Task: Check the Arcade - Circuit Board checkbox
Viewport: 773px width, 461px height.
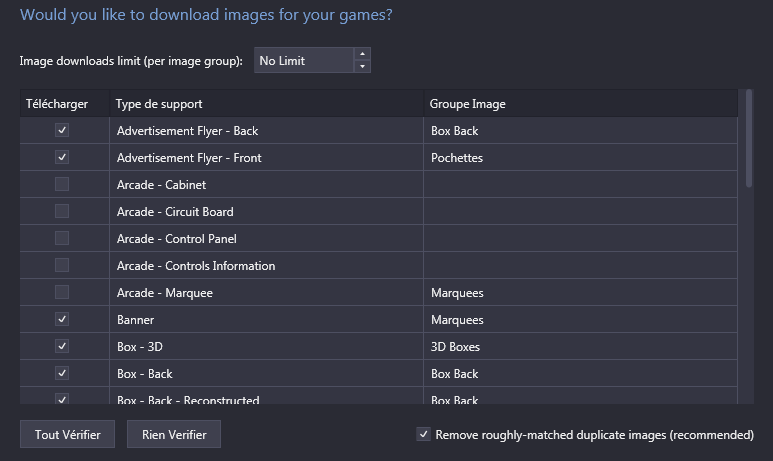Action: [62, 212]
